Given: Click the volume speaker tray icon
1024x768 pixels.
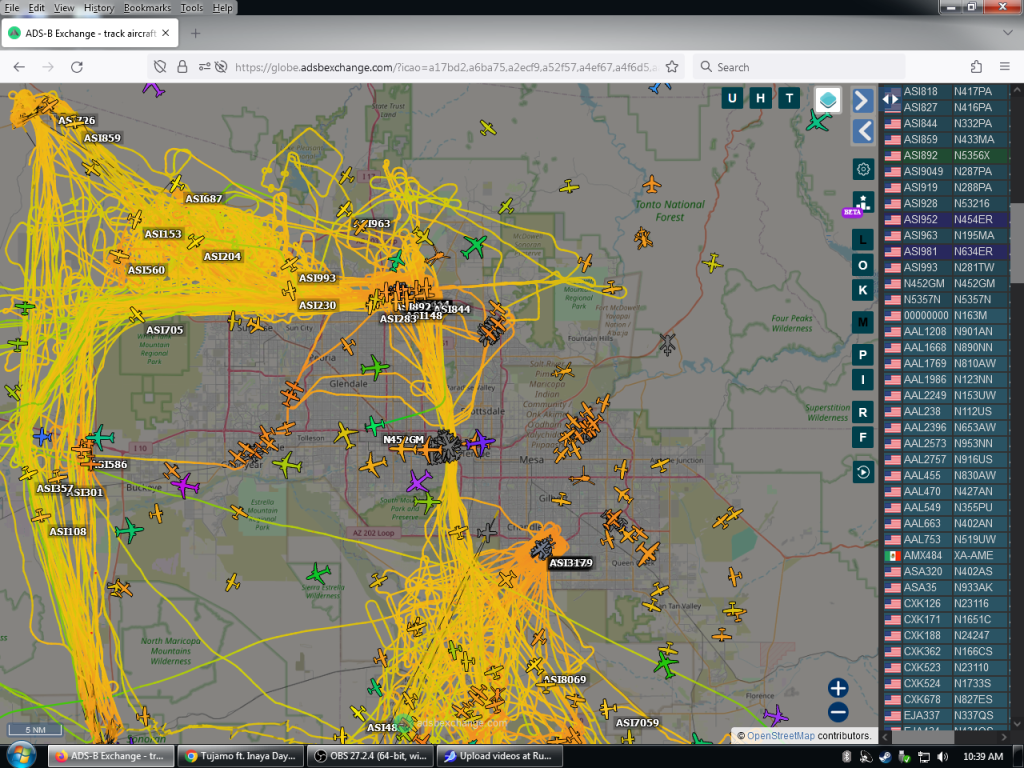Looking at the screenshot, I should coord(942,757).
